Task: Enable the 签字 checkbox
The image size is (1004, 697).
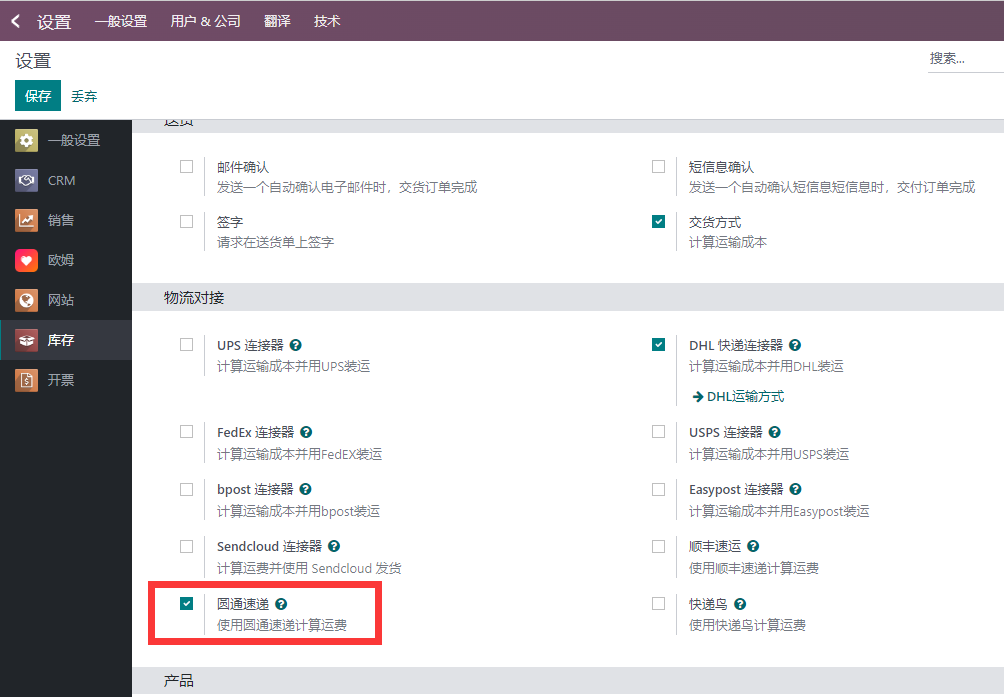Action: [186, 221]
